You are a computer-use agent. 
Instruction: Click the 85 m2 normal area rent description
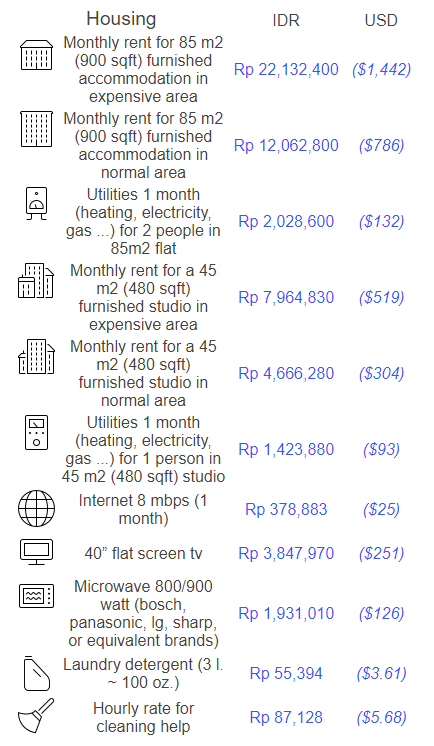(143, 145)
